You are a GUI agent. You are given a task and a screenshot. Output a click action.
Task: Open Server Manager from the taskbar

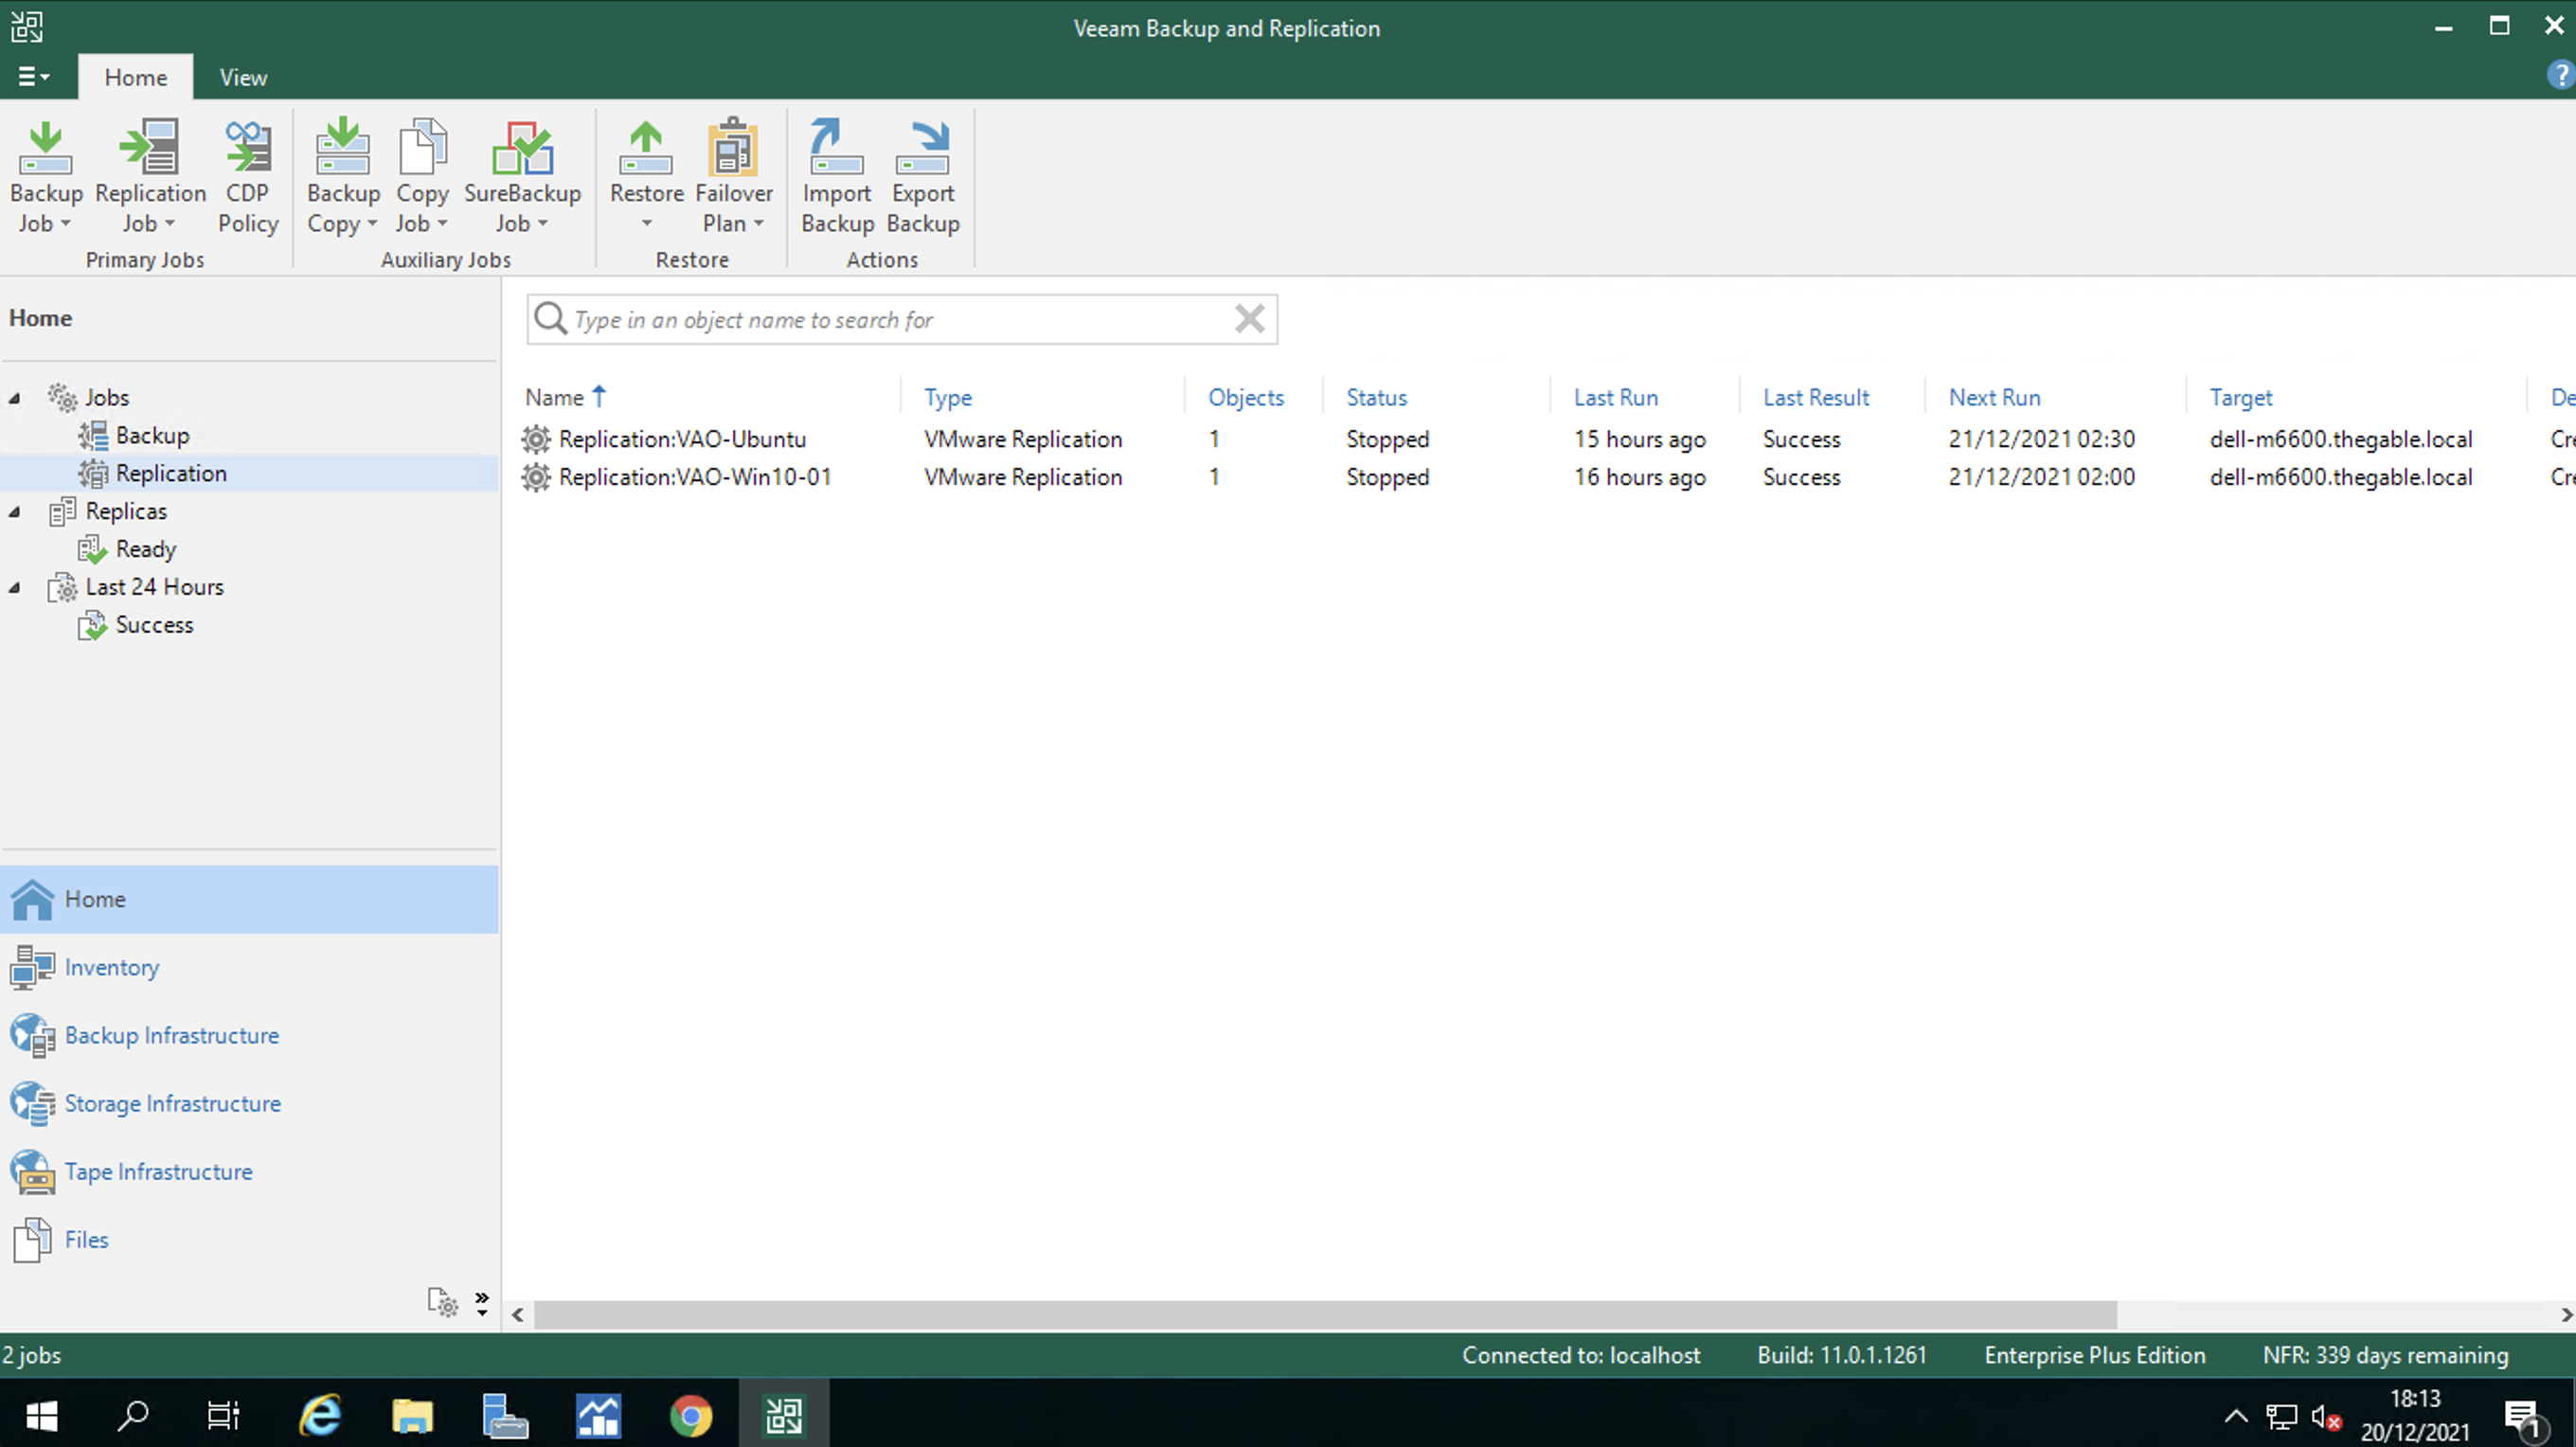505,1414
